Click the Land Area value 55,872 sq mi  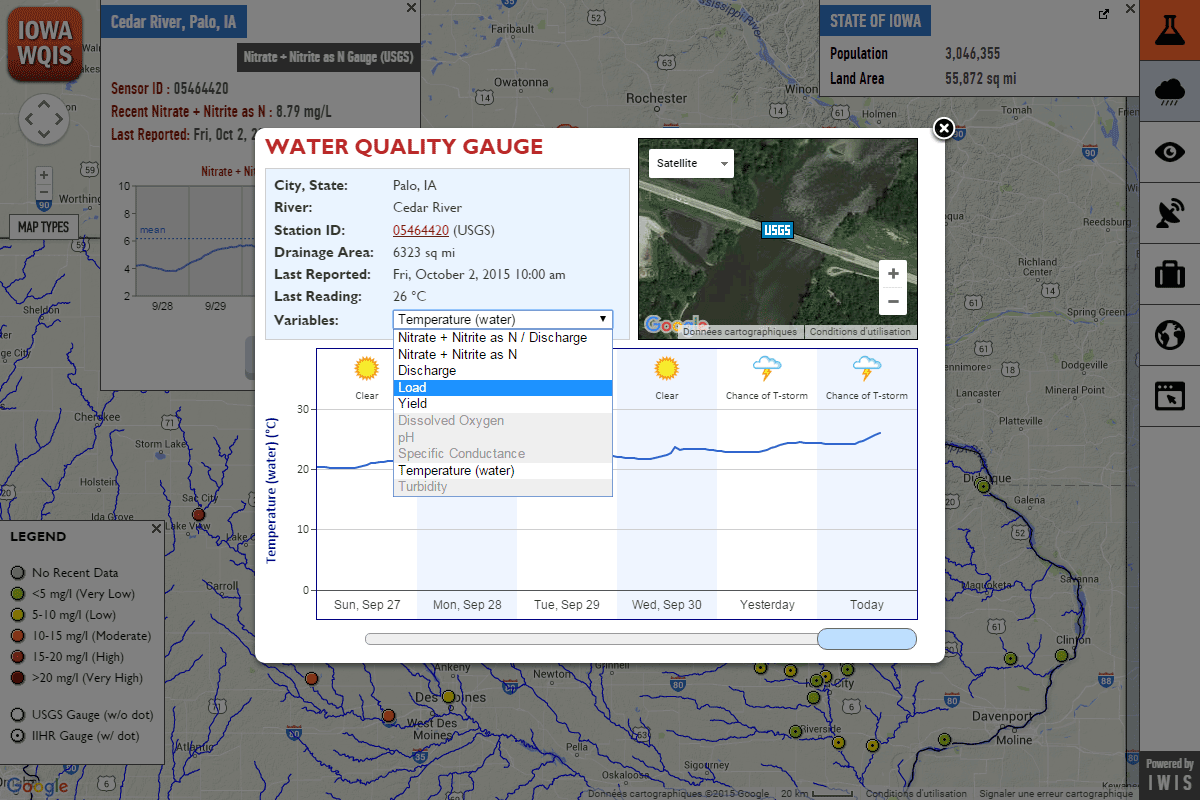click(x=980, y=78)
